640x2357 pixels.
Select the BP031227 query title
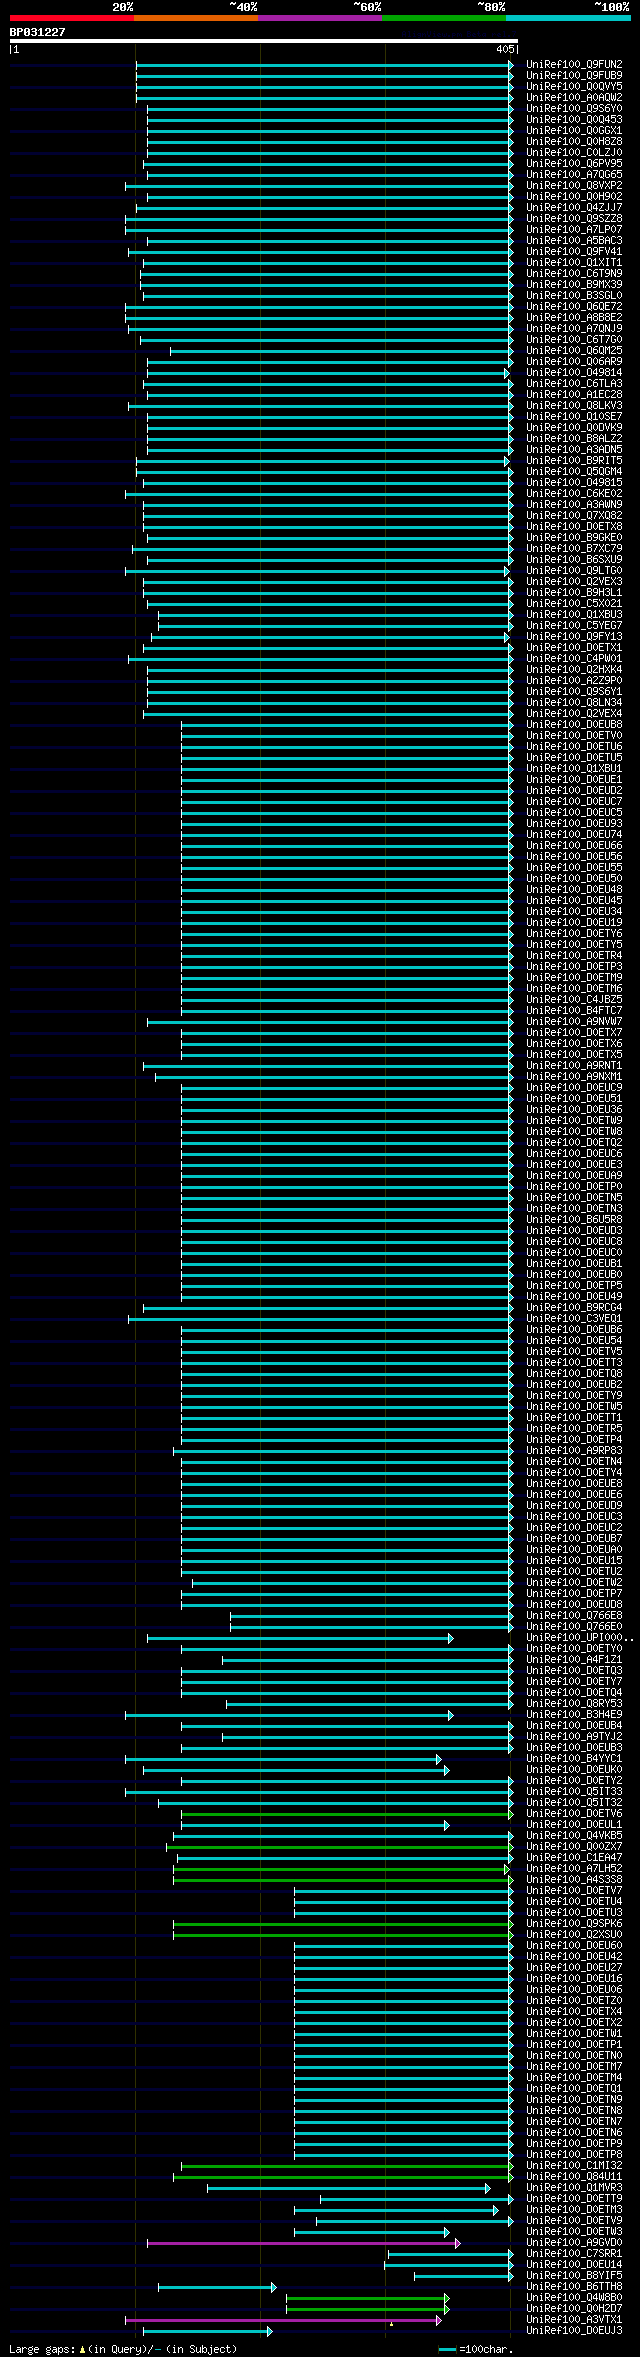pyautogui.click(x=38, y=32)
